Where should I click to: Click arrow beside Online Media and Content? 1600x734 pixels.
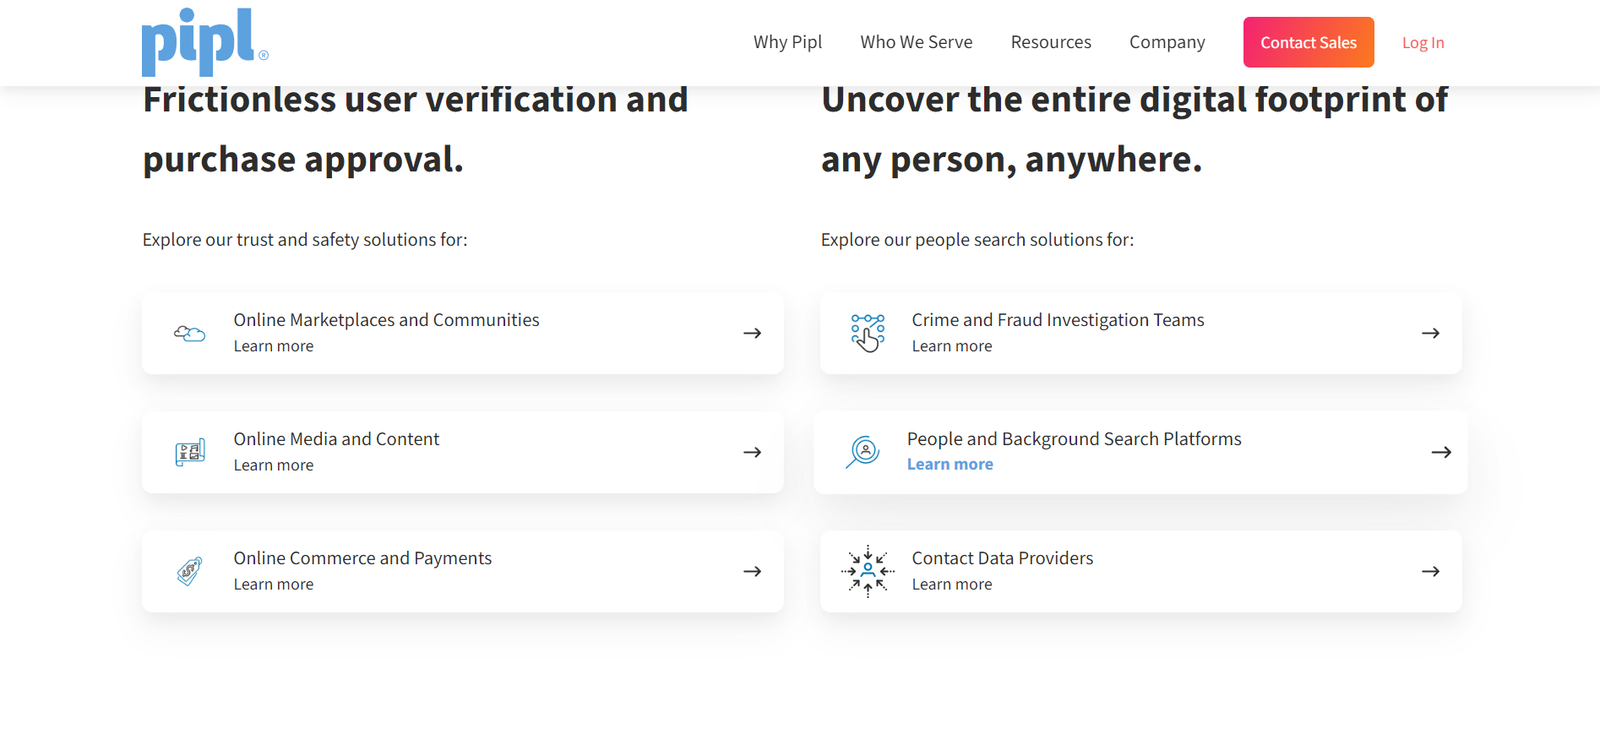tap(752, 452)
